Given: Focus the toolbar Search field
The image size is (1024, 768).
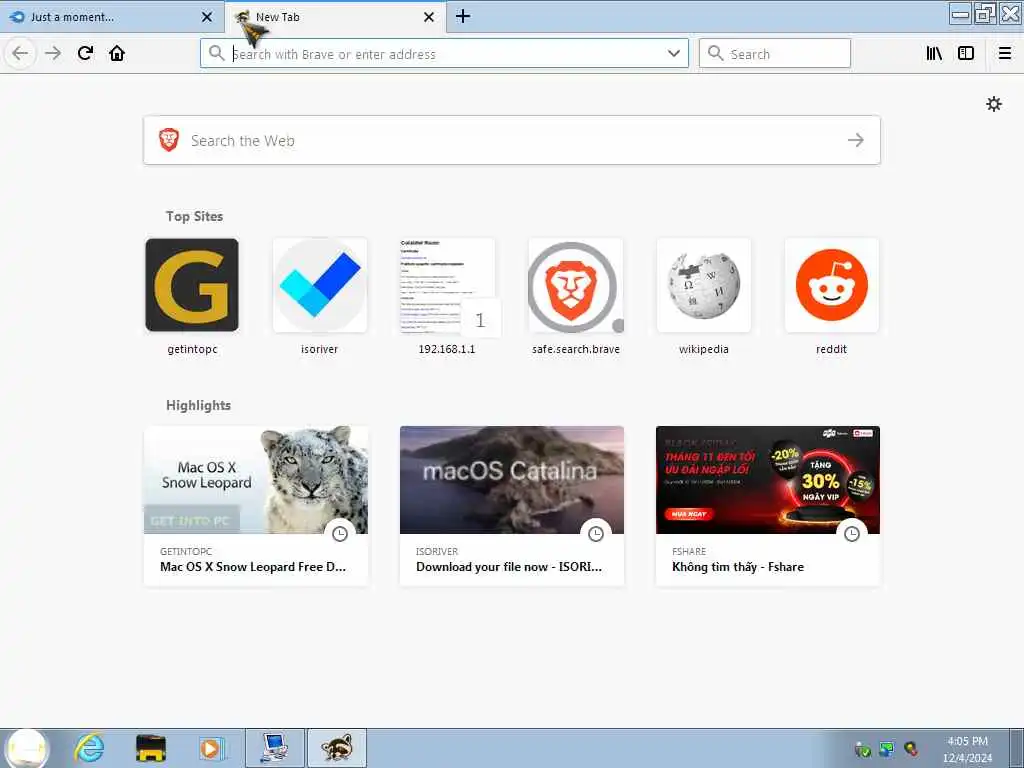Looking at the screenshot, I should coord(775,54).
